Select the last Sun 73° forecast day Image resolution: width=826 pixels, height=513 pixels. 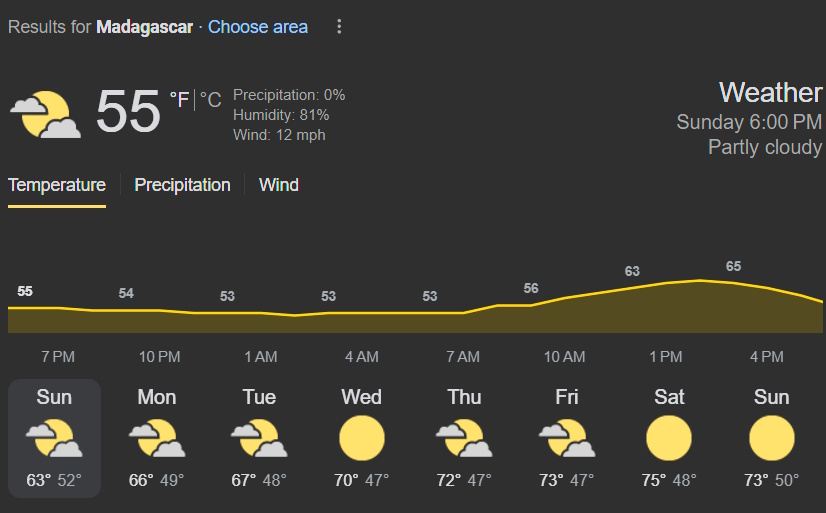pyautogui.click(x=771, y=438)
